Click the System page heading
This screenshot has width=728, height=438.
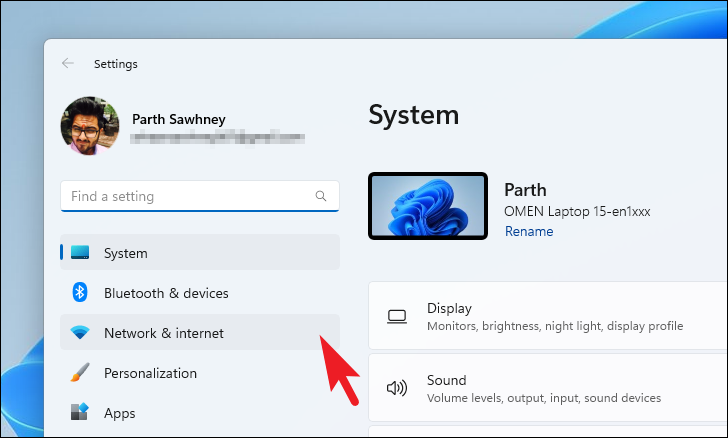click(x=414, y=115)
